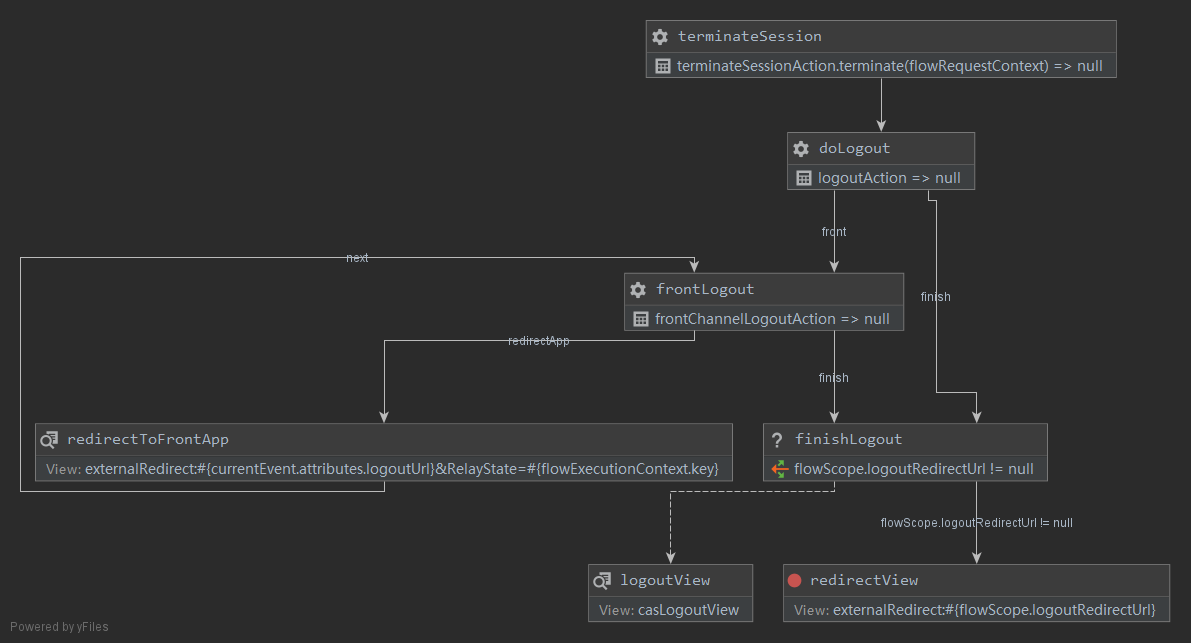The height and width of the screenshot is (643, 1191).
Task: Click the table icon beside terminateSessionAction.terminate expression
Action: tap(662, 65)
